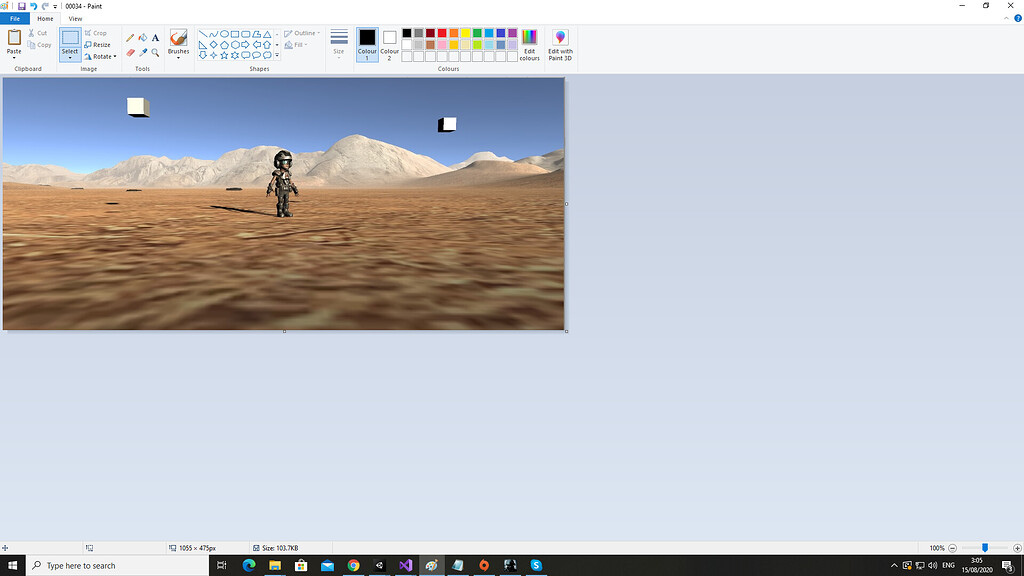This screenshot has height=576, width=1024.
Task: Switch to the View tab
Action: coord(75,18)
